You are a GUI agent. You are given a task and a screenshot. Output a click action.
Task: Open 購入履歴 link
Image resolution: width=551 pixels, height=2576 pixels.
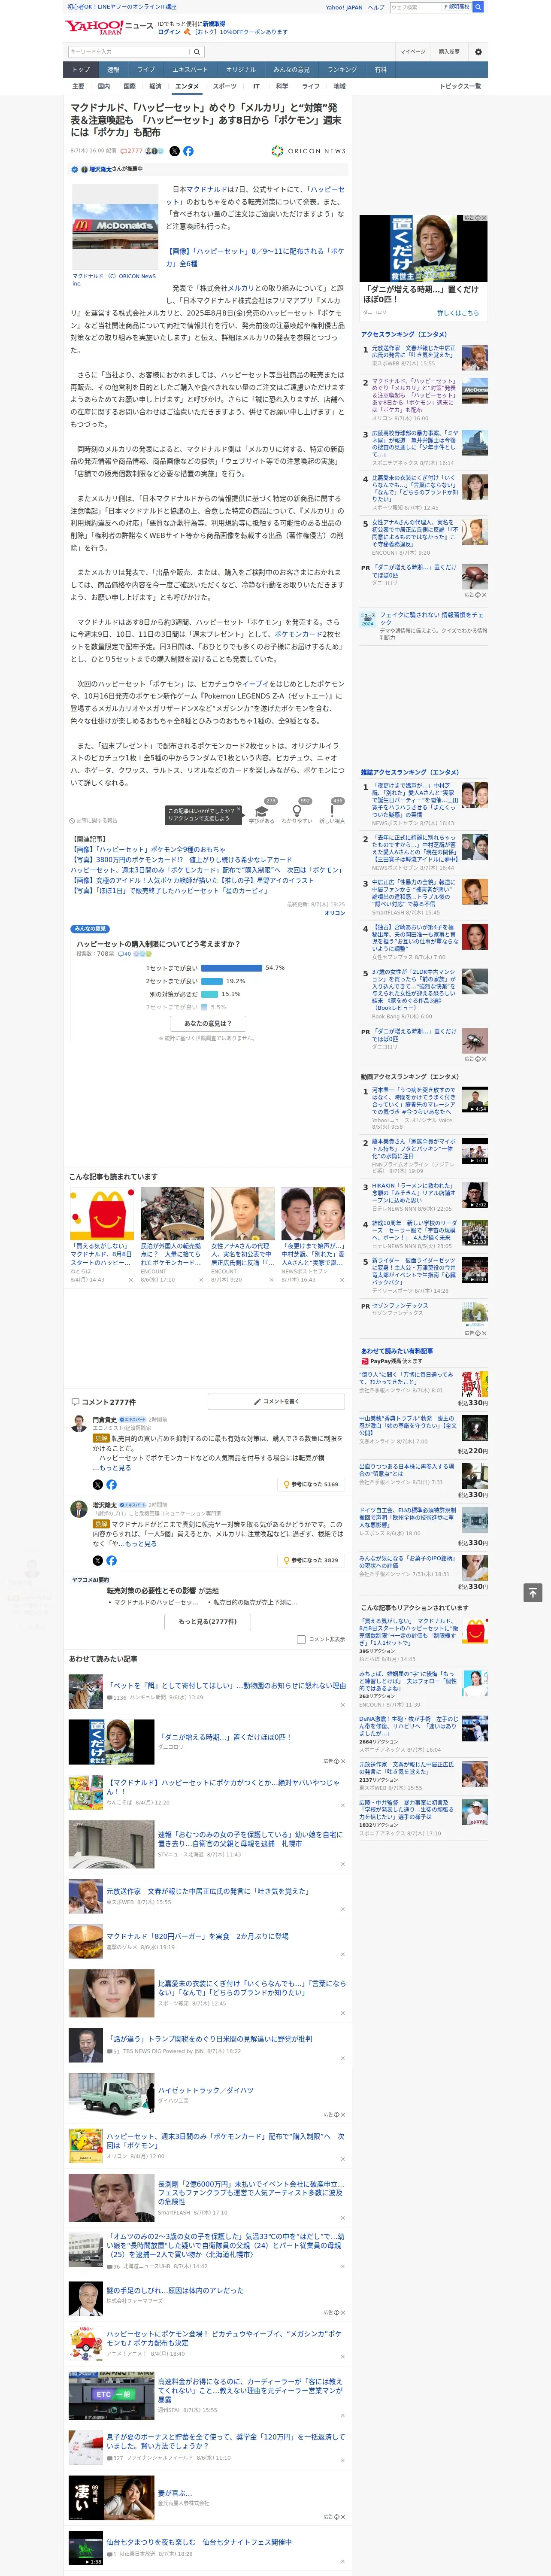click(449, 52)
